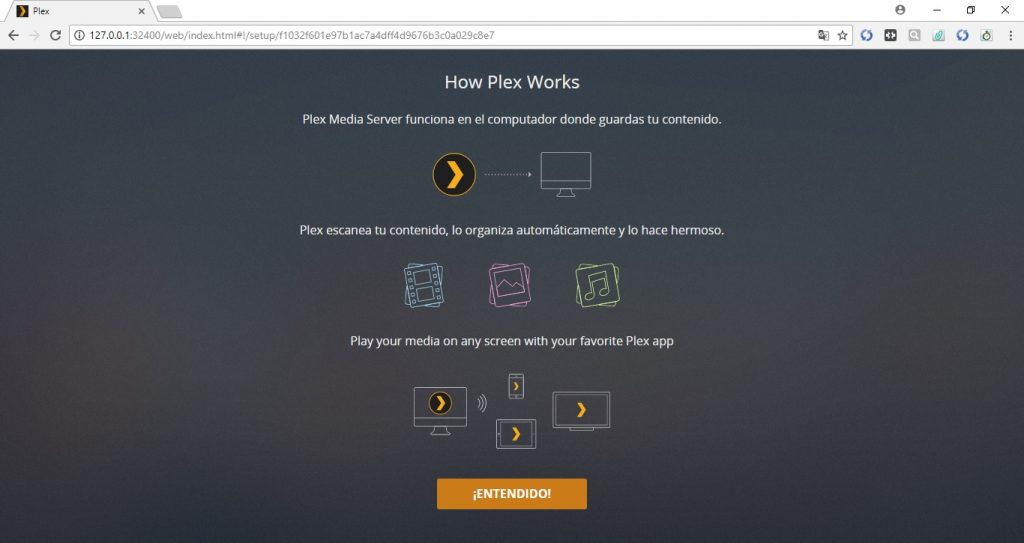Image resolution: width=1024 pixels, height=543 pixels.
Task: Select the green music note icon
Action: coord(597,285)
